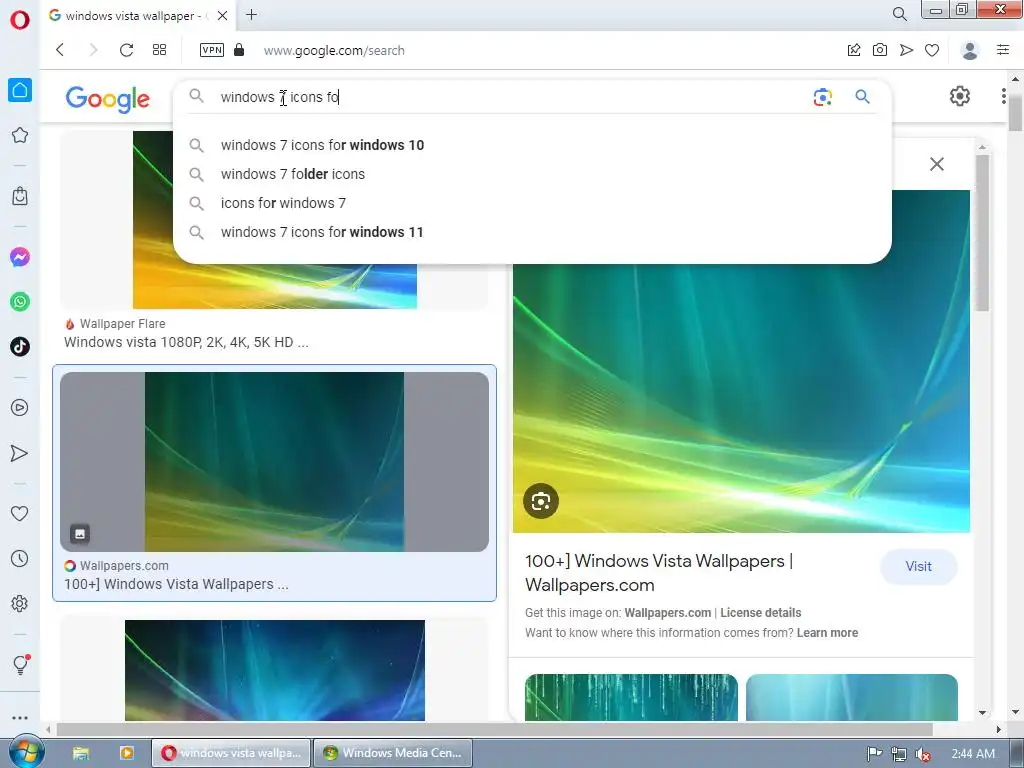This screenshot has height=768, width=1024.
Task: Click the page horizontal scrollbar
Action: [x=494, y=729]
